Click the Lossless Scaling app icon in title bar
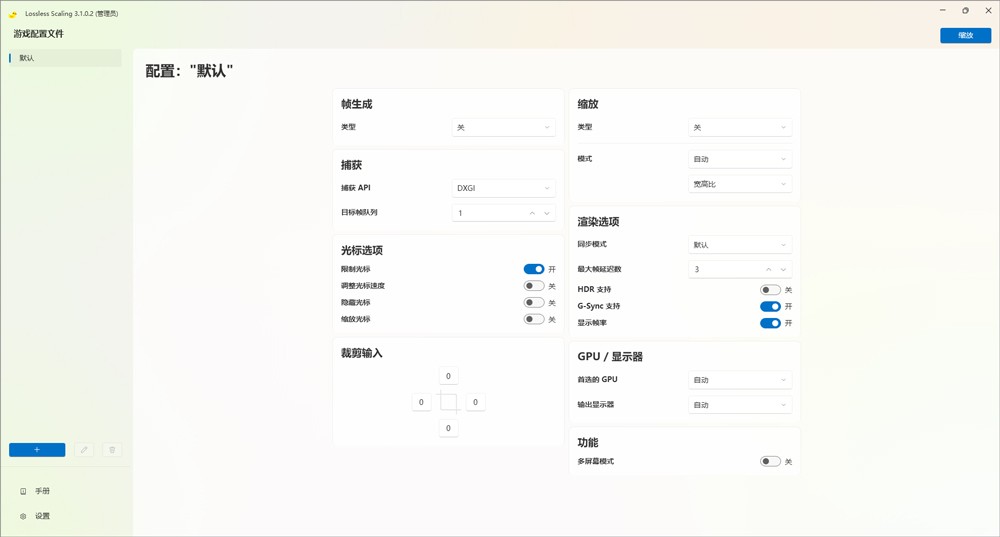Viewport: 1000px width, 537px height. (13, 14)
